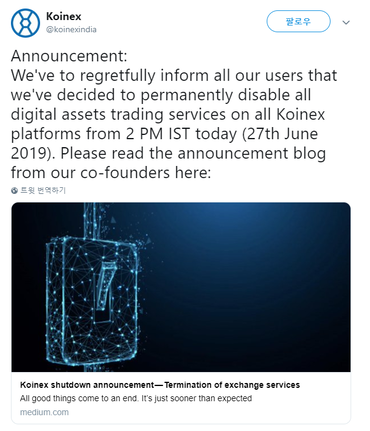Open the Koinex profile avatar
Viewport: 370px width, 431px height.
[x=25, y=23]
